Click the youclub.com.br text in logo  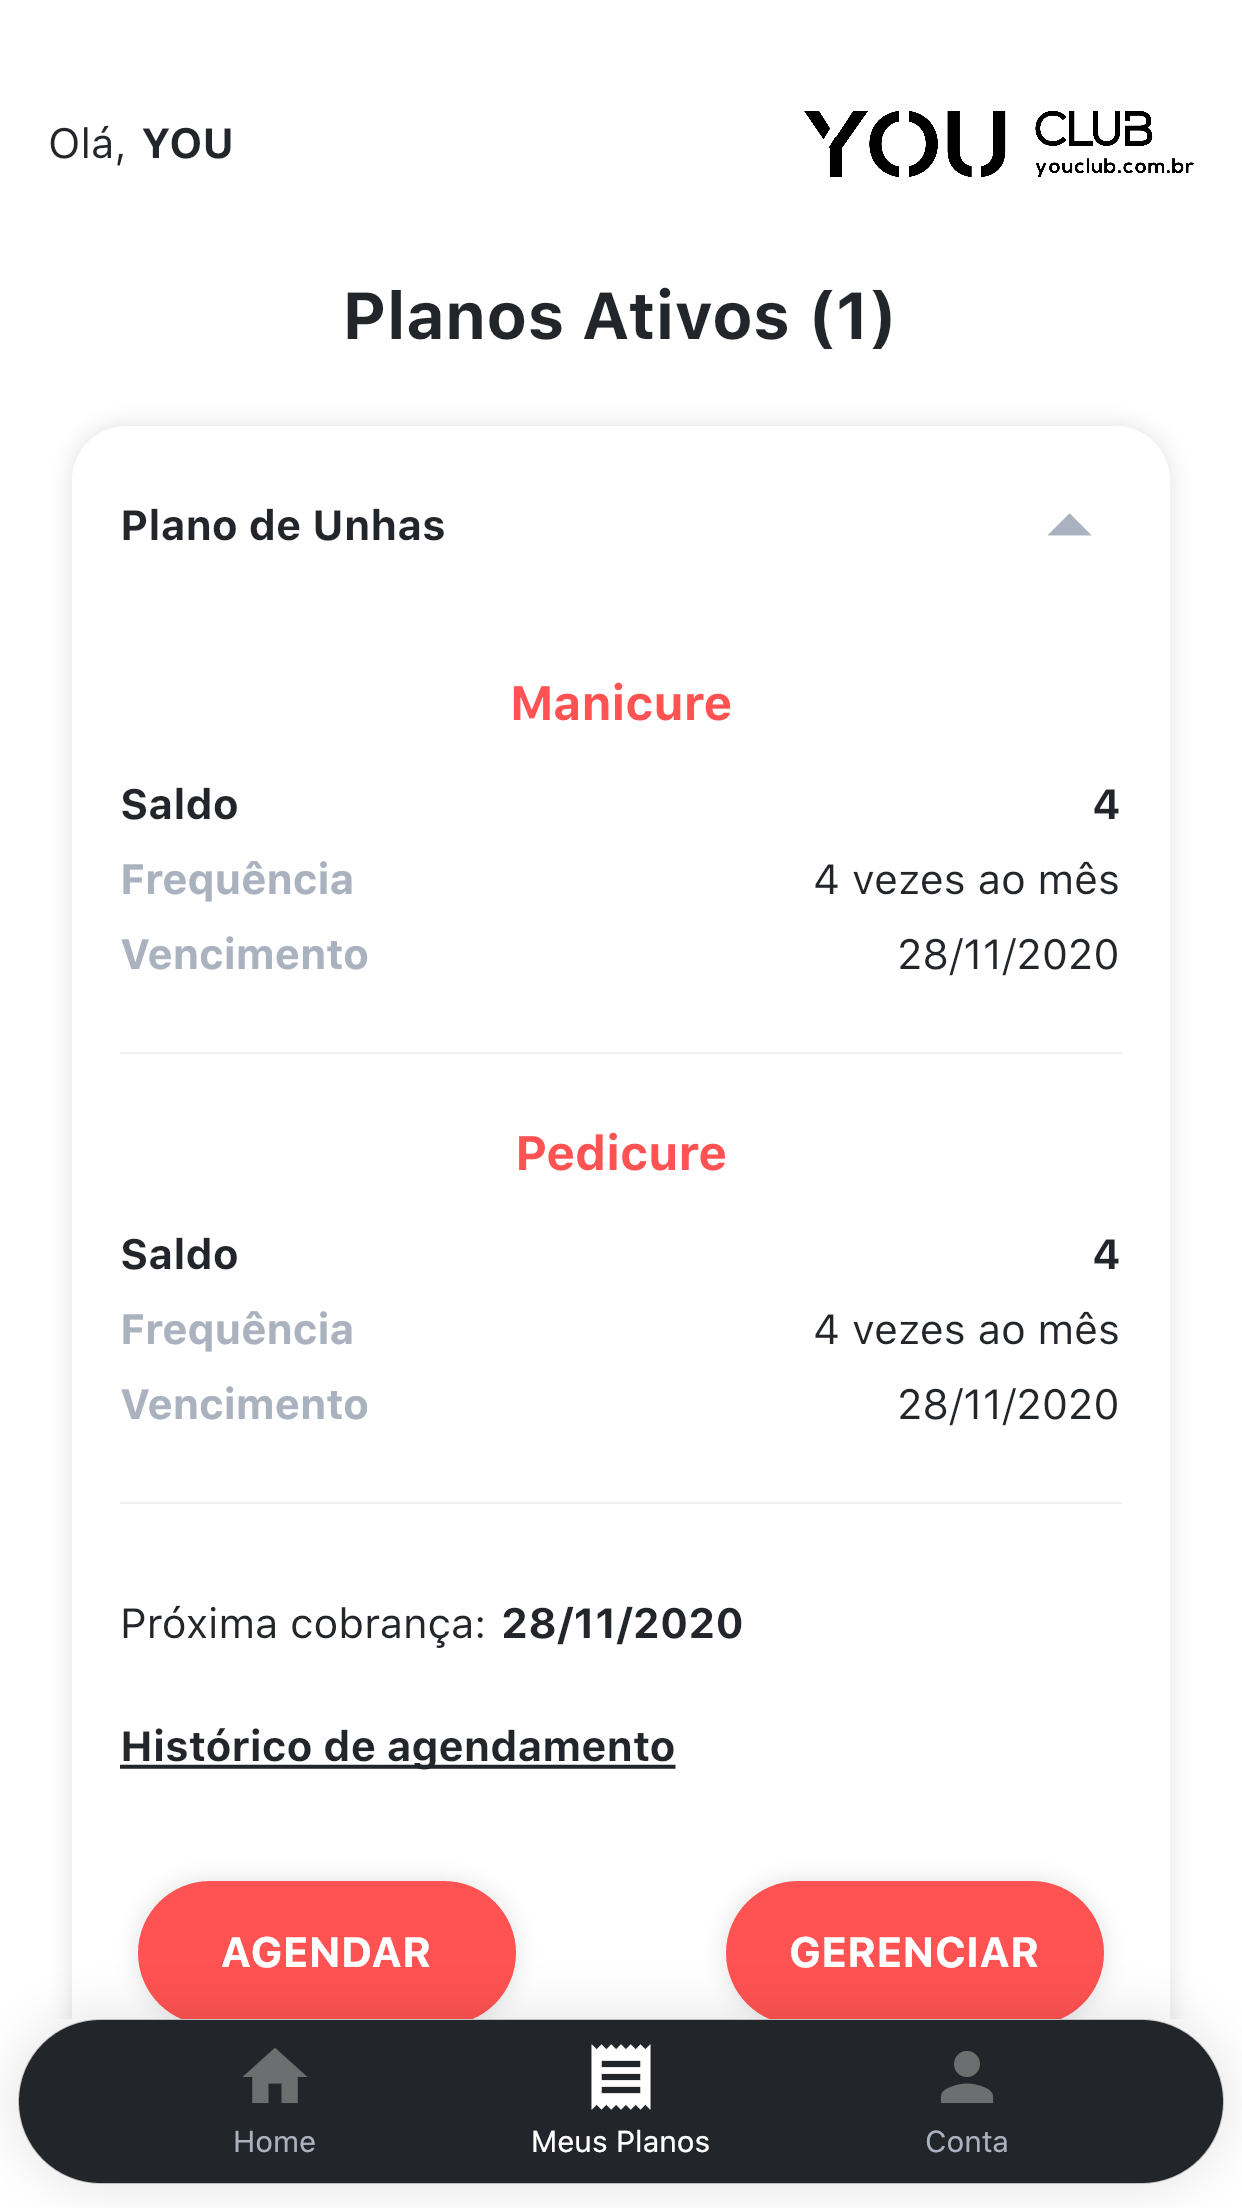tap(1114, 167)
